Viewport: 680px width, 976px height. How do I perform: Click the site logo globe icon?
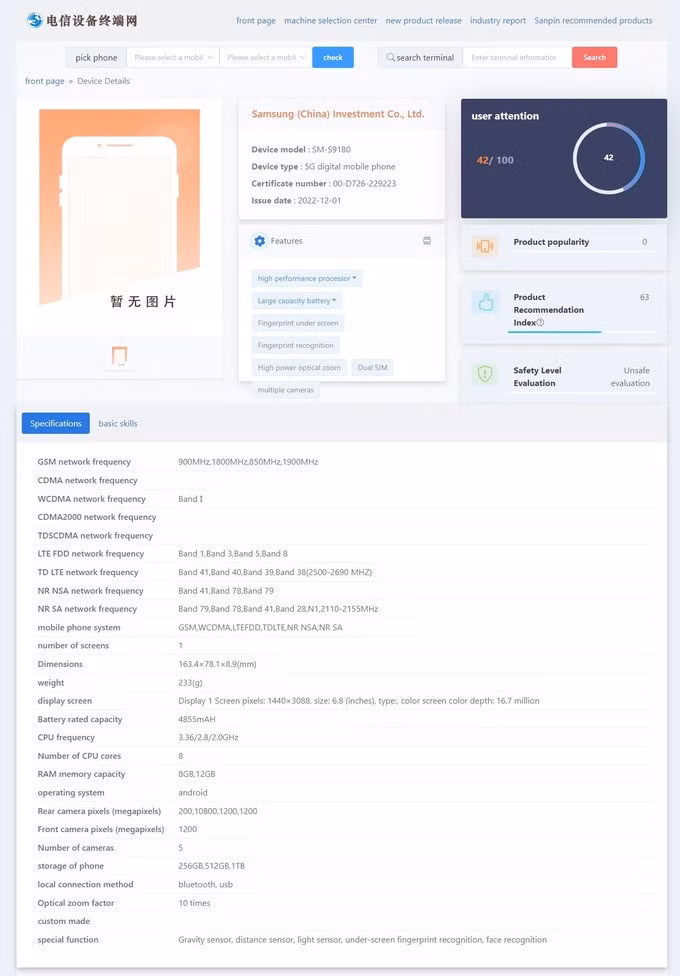35,20
